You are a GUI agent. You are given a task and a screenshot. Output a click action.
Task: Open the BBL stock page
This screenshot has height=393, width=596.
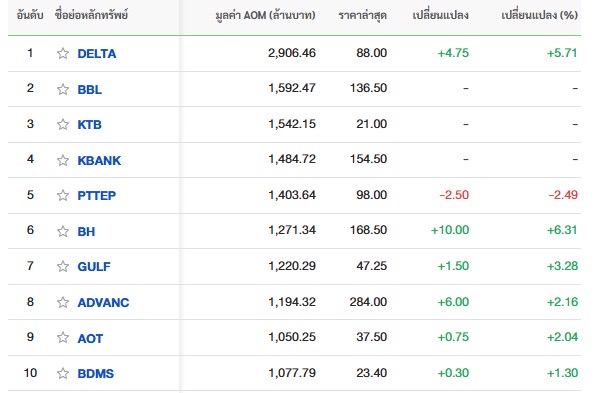90,90
